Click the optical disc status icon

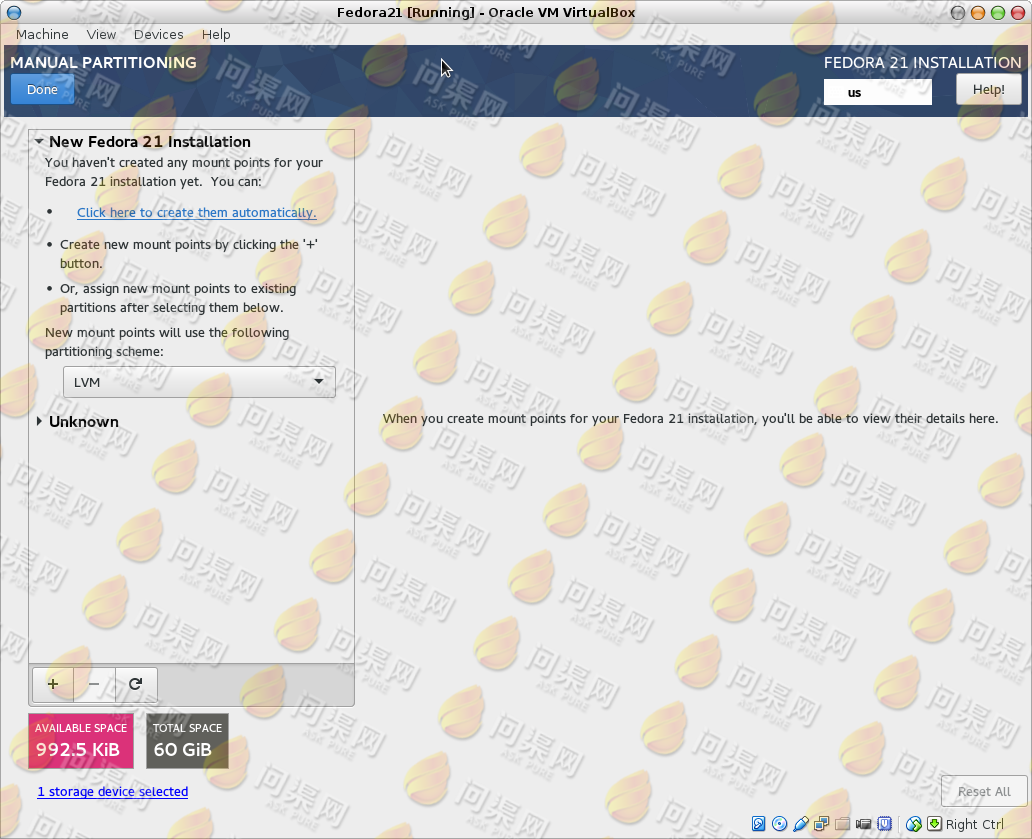(779, 824)
